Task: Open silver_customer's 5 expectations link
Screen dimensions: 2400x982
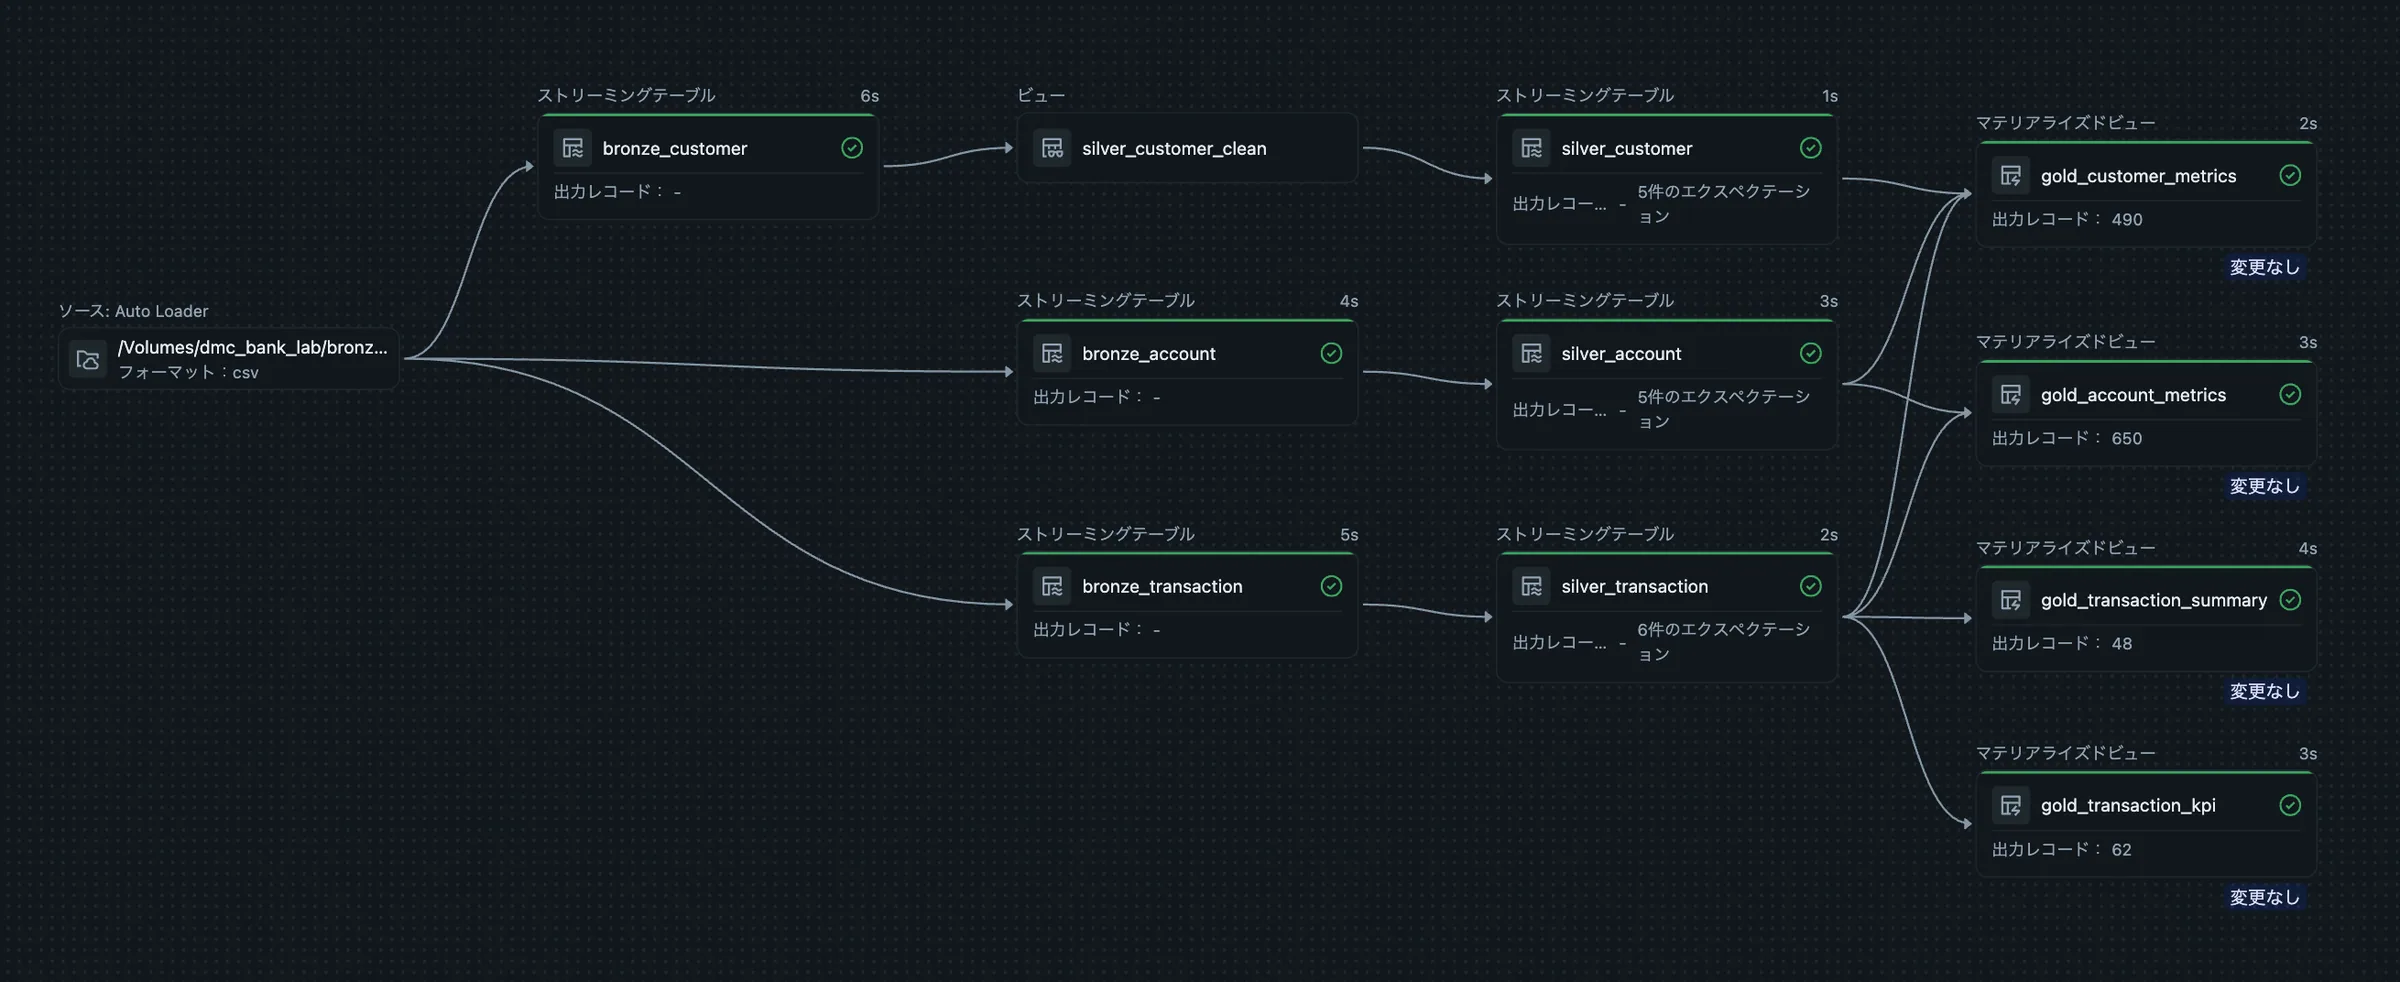Action: [x=1723, y=204]
